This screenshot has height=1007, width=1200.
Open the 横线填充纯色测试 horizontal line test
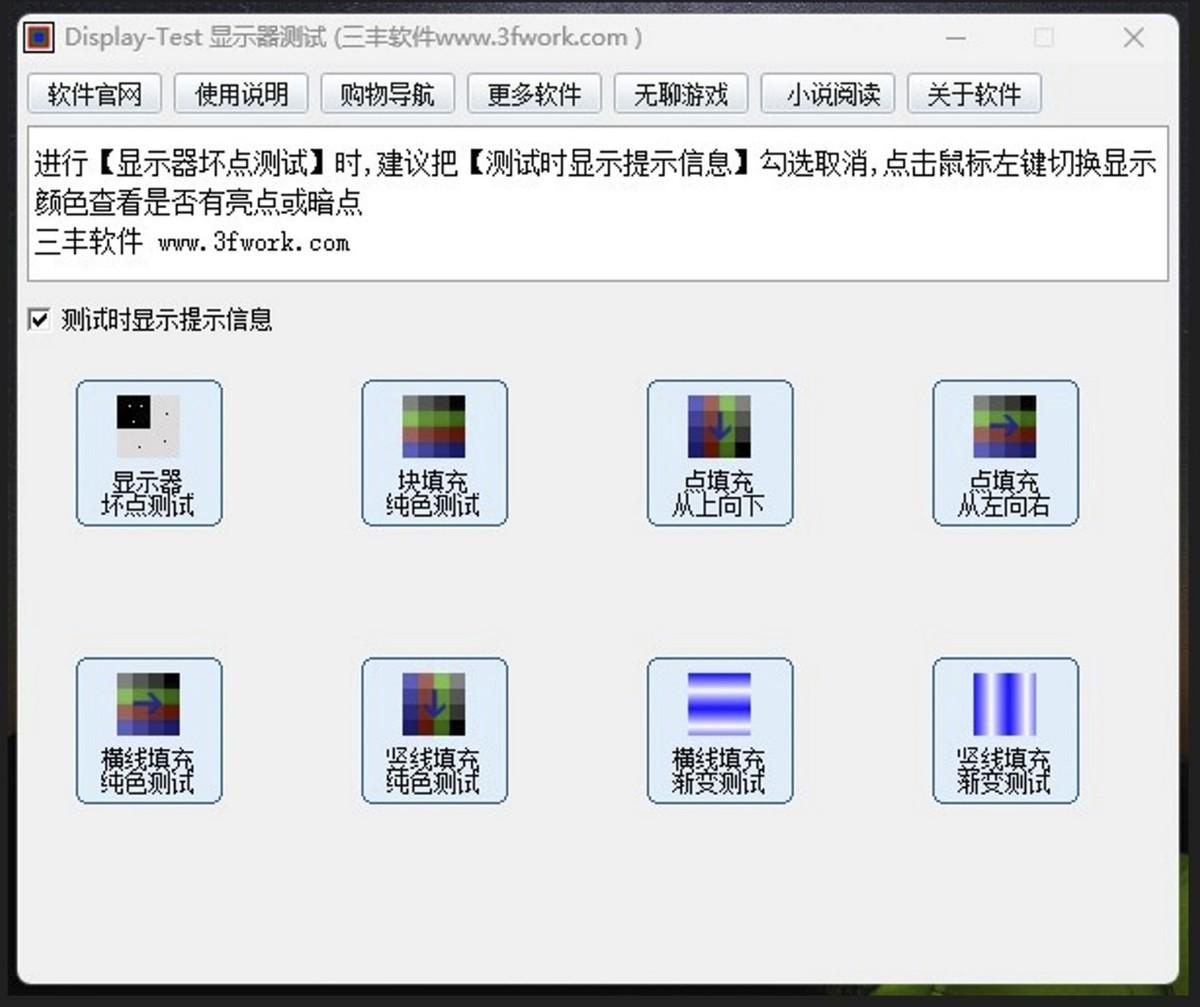pyautogui.click(x=148, y=729)
